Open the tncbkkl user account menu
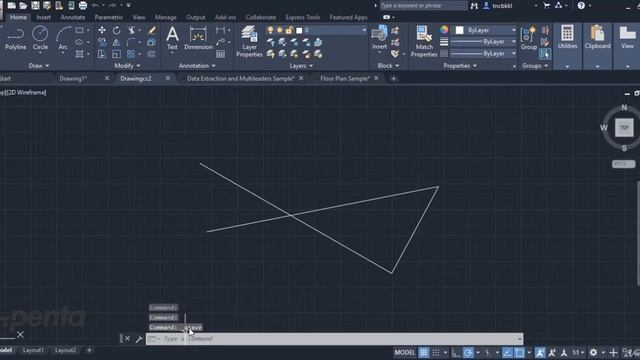The width and height of the screenshot is (640, 360). coord(498,6)
